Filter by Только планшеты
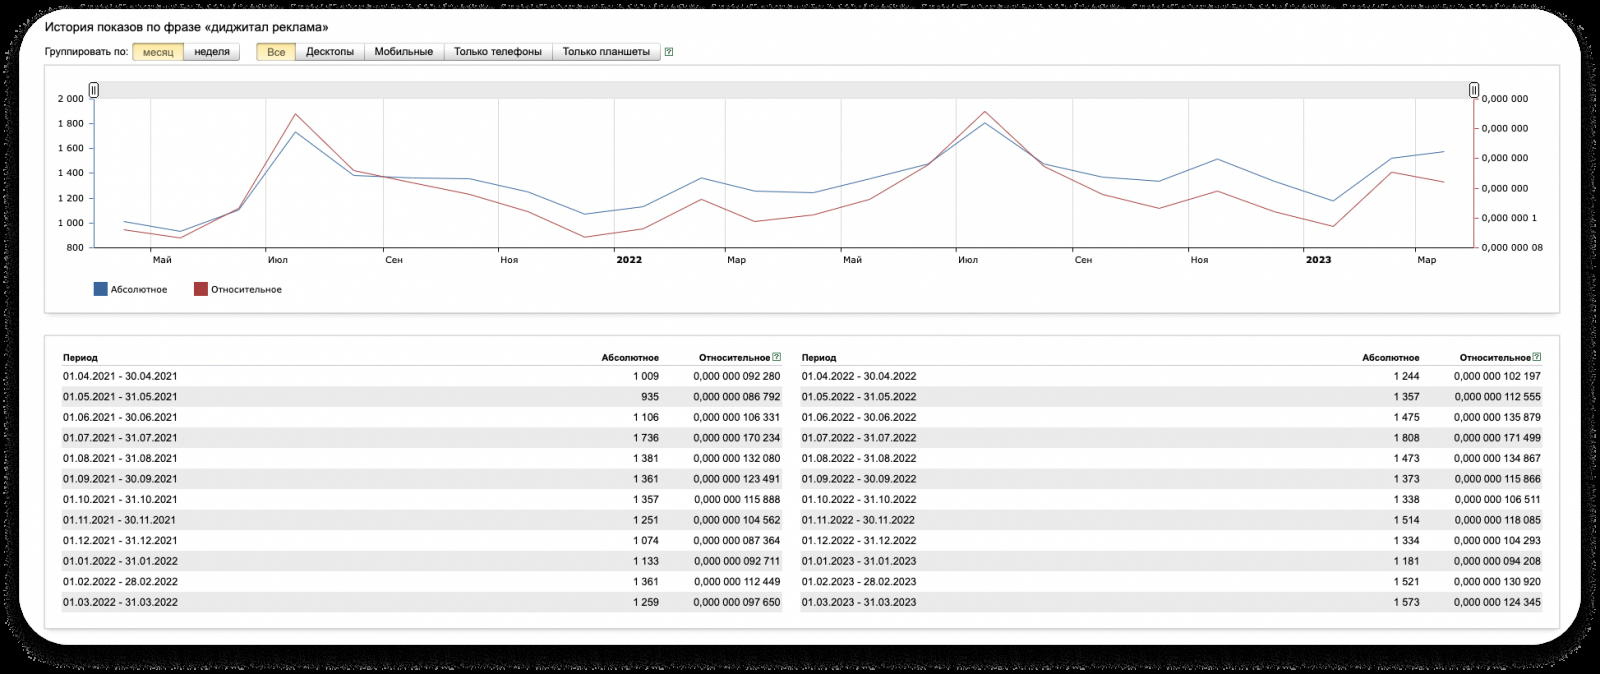The height and width of the screenshot is (674, 1600). click(x=606, y=52)
